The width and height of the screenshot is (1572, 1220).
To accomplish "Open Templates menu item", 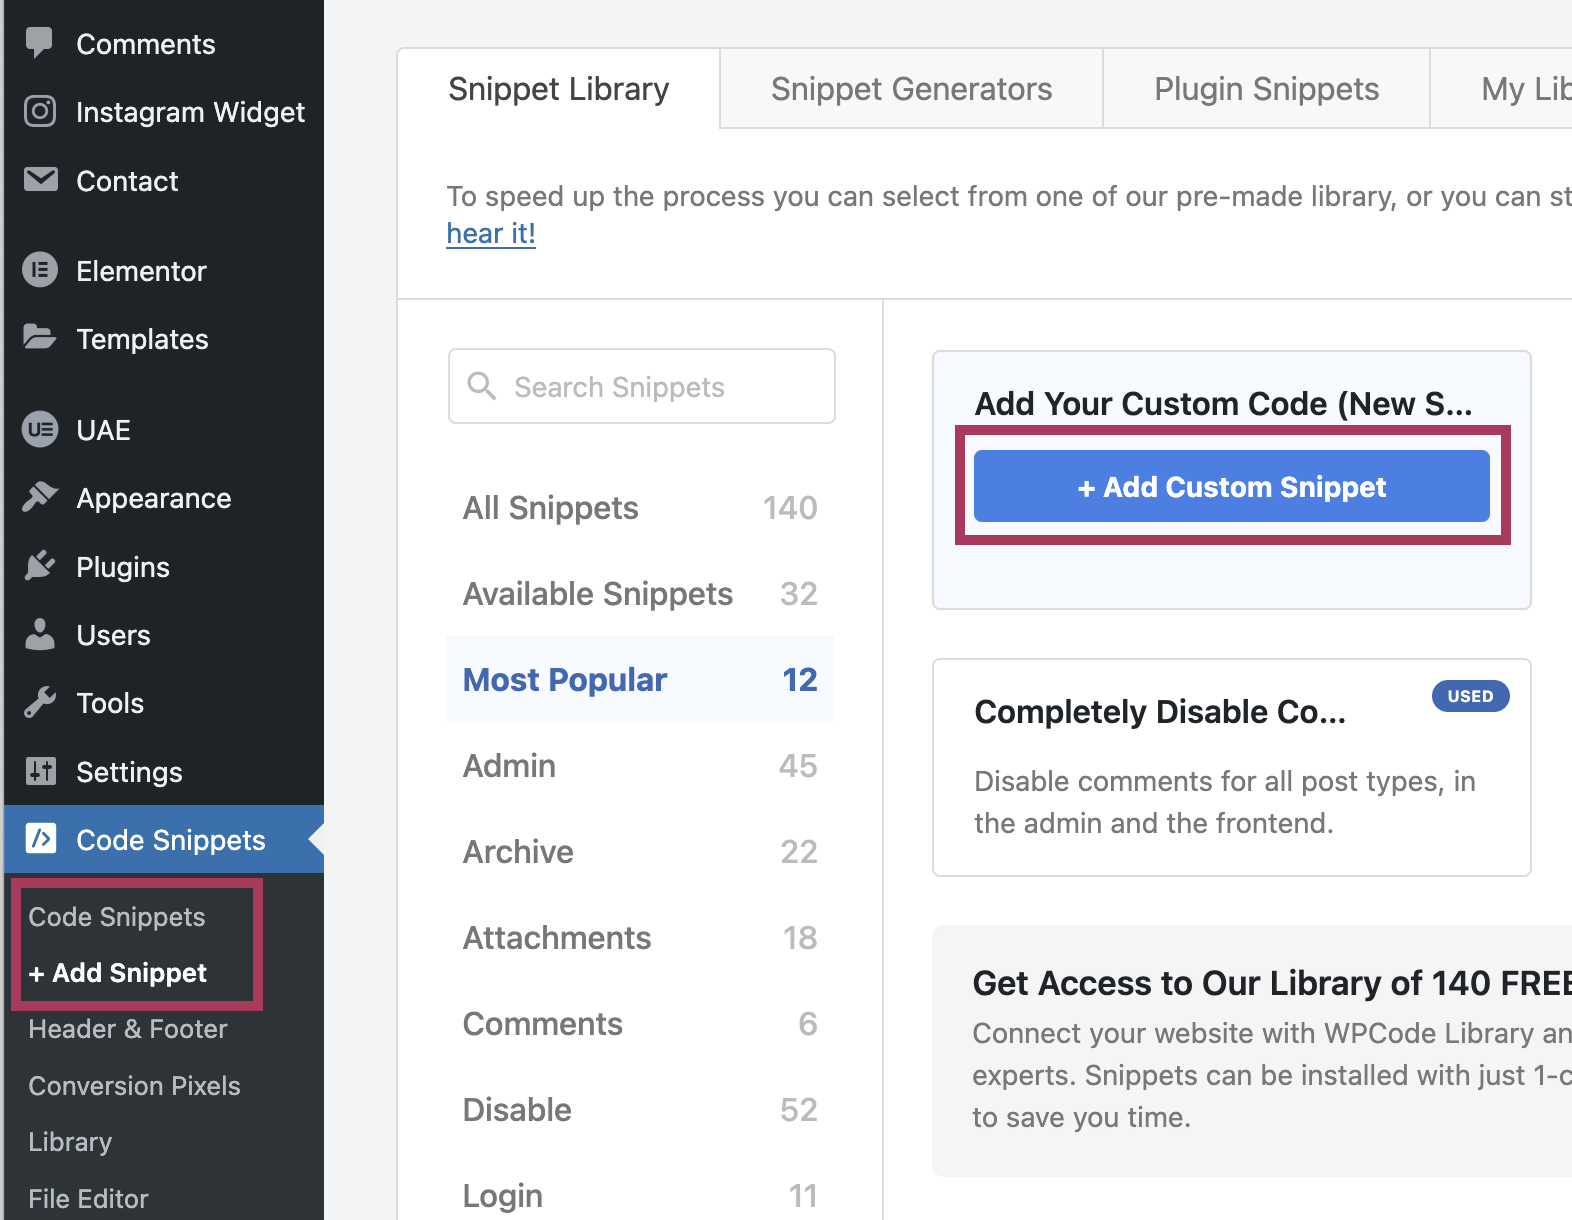I will 164,339.
